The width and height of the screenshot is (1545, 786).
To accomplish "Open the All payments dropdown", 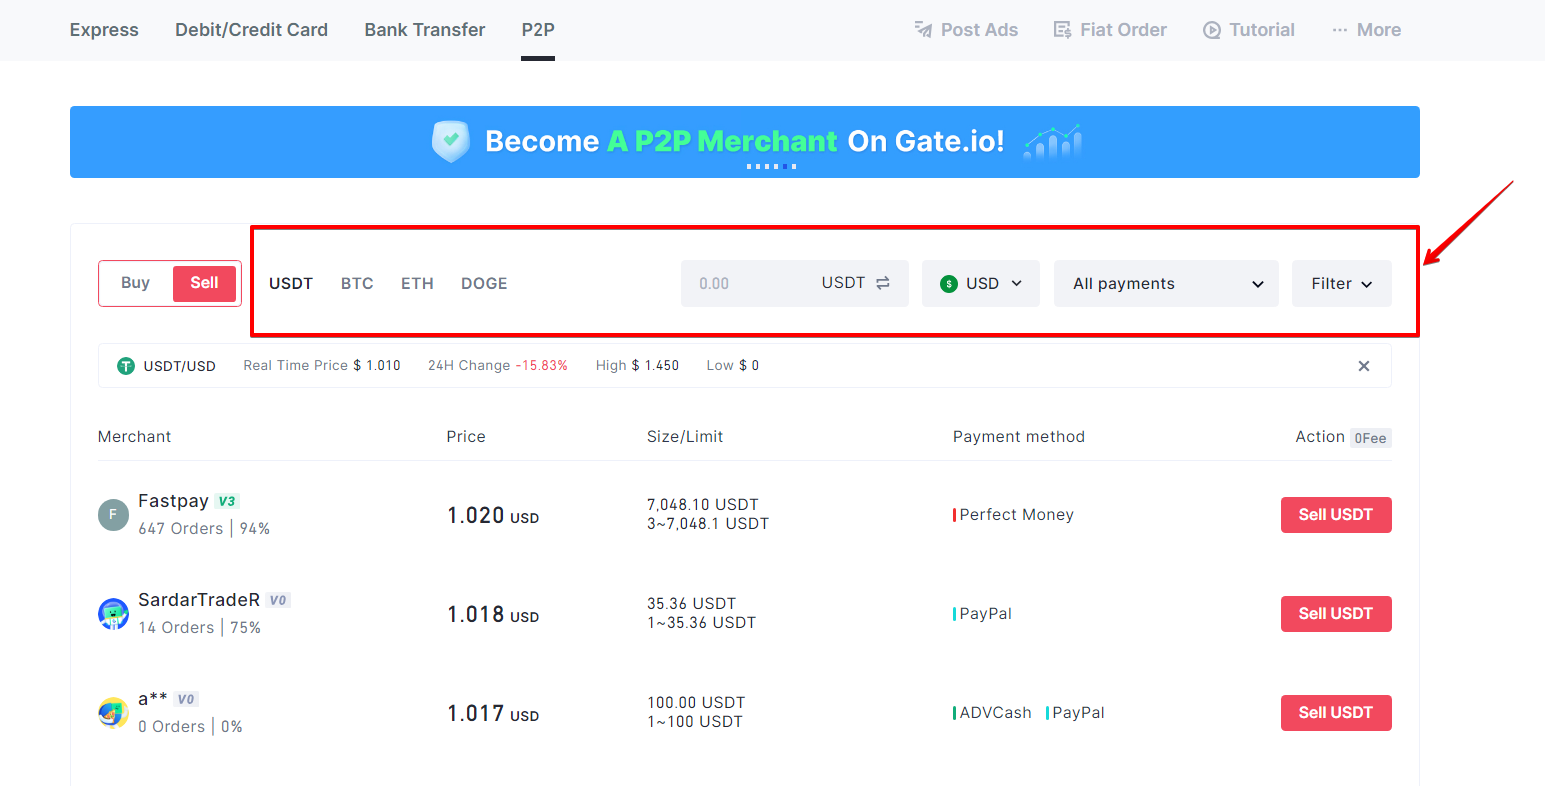I will tap(1166, 284).
